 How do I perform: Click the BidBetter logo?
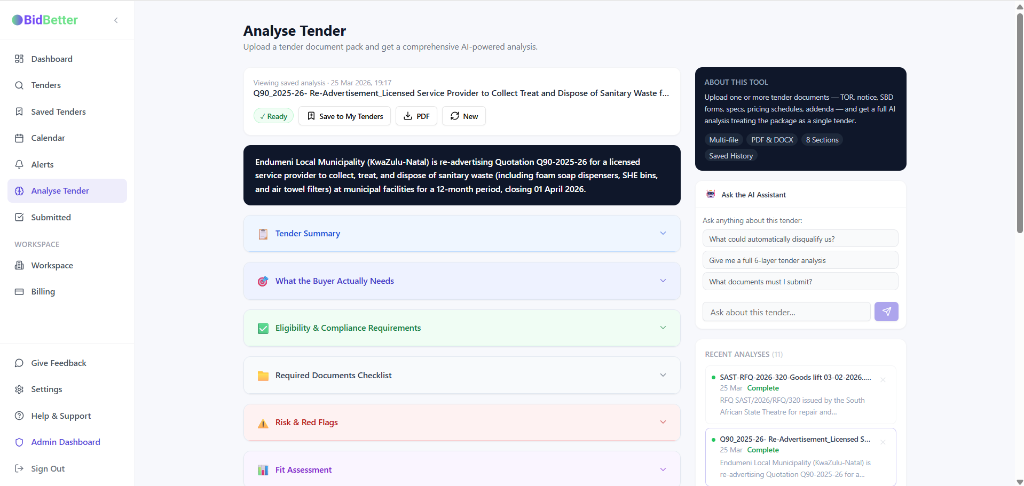click(44, 20)
